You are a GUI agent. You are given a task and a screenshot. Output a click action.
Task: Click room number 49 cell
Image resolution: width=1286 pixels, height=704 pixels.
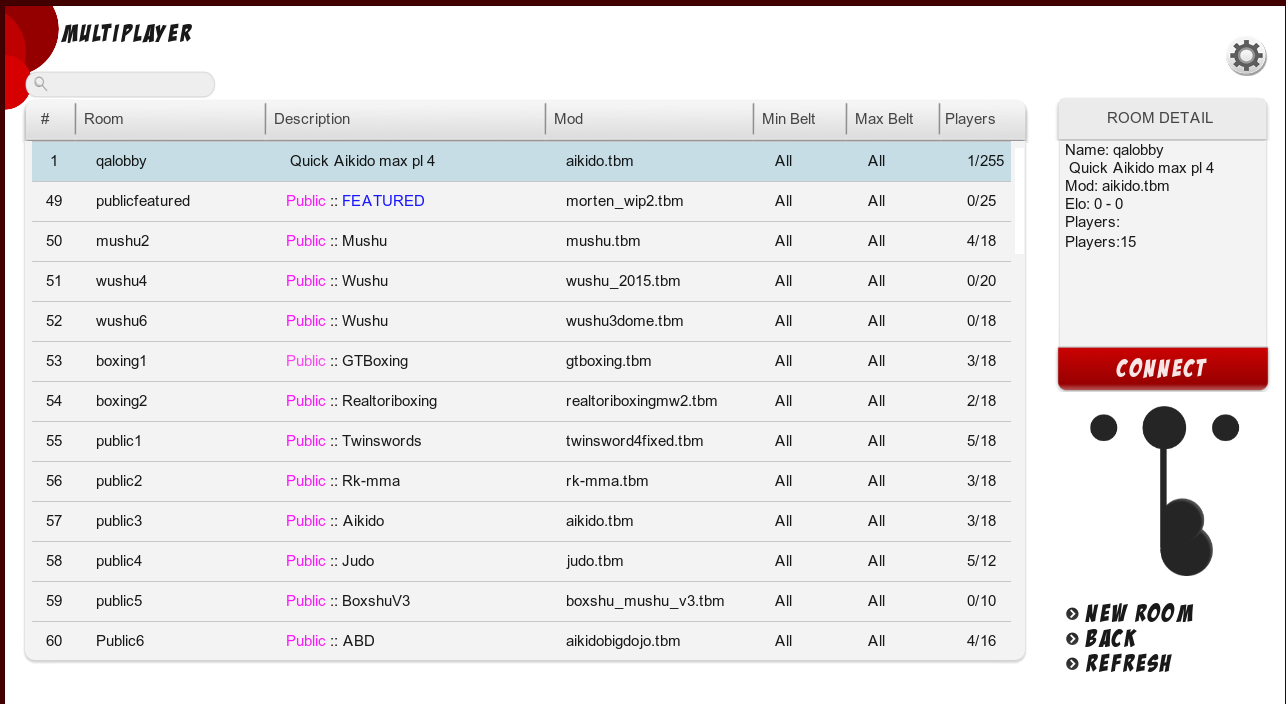(54, 201)
